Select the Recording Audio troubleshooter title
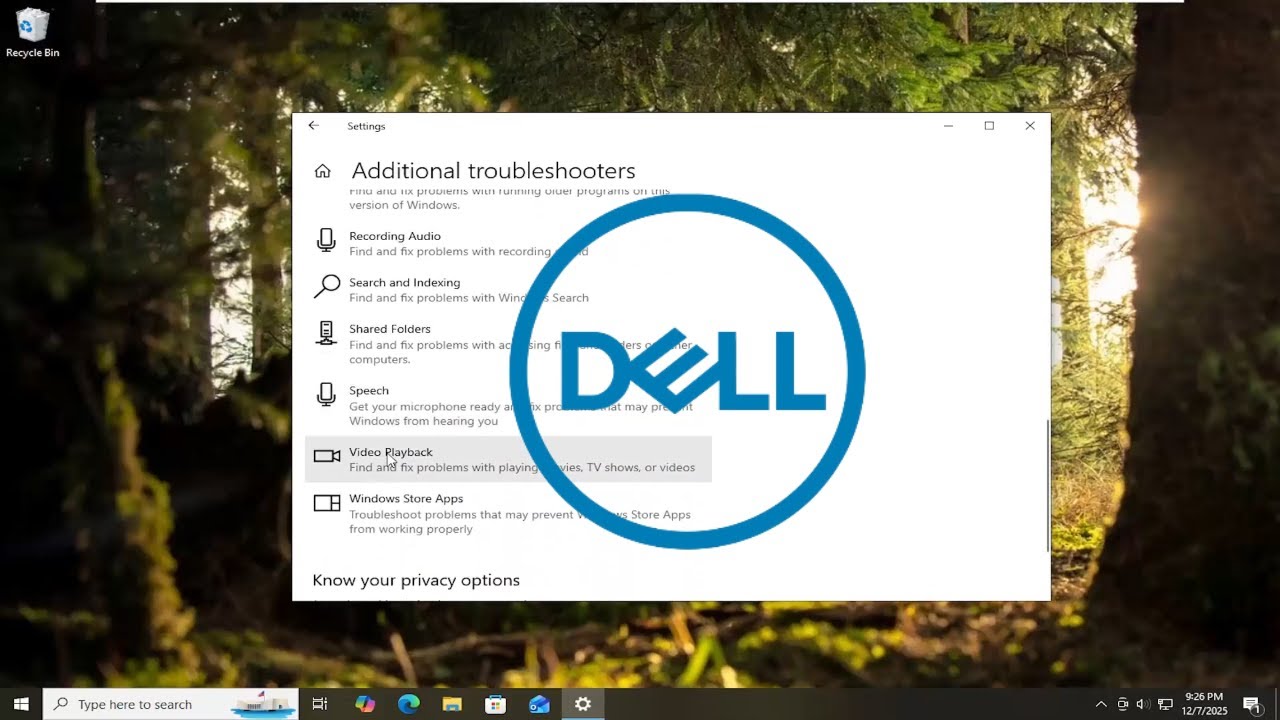The height and width of the screenshot is (720, 1280). (395, 236)
